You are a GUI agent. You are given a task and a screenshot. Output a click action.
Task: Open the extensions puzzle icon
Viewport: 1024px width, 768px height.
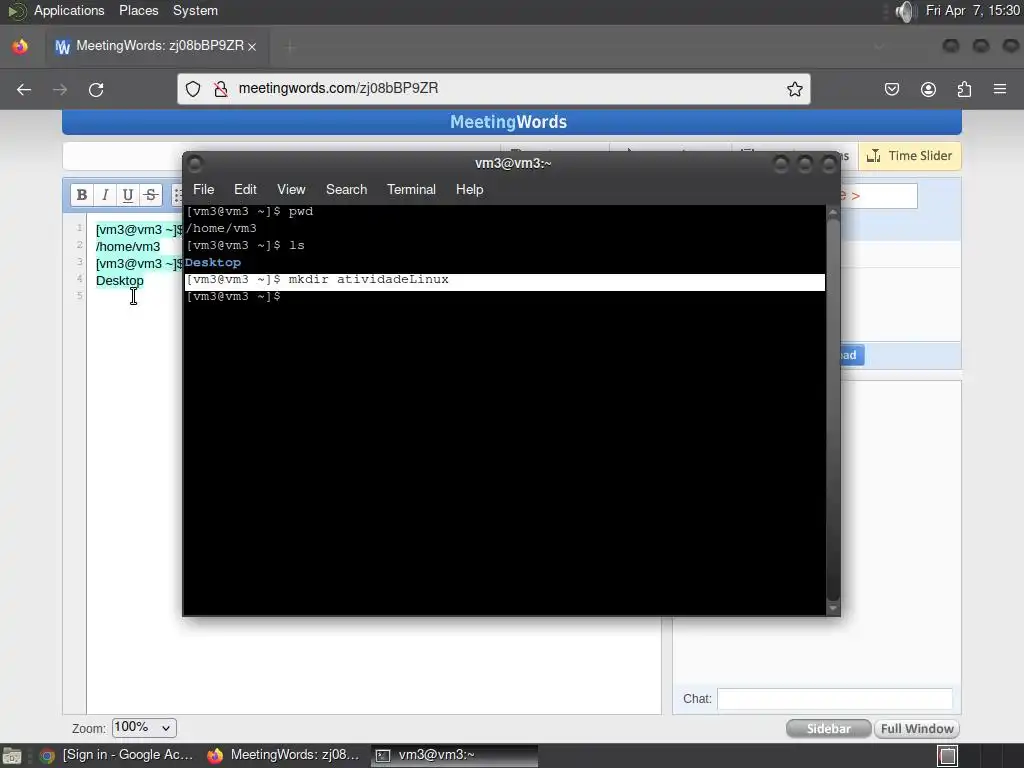tap(964, 89)
